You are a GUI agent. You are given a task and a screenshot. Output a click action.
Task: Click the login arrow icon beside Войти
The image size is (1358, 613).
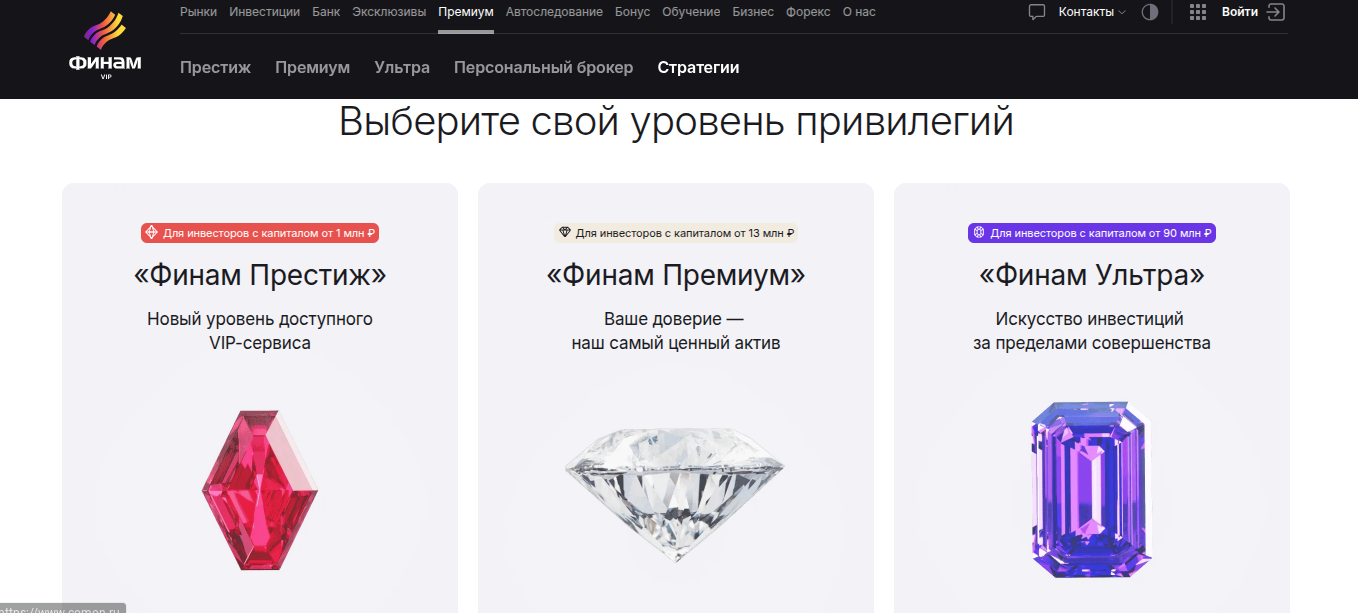coord(1275,12)
